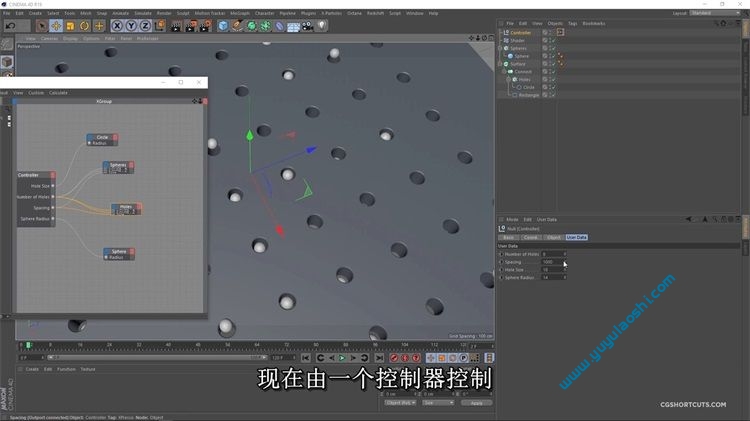This screenshot has height=421, width=750.
Task: Add a camera object
Action: [x=308, y=26]
